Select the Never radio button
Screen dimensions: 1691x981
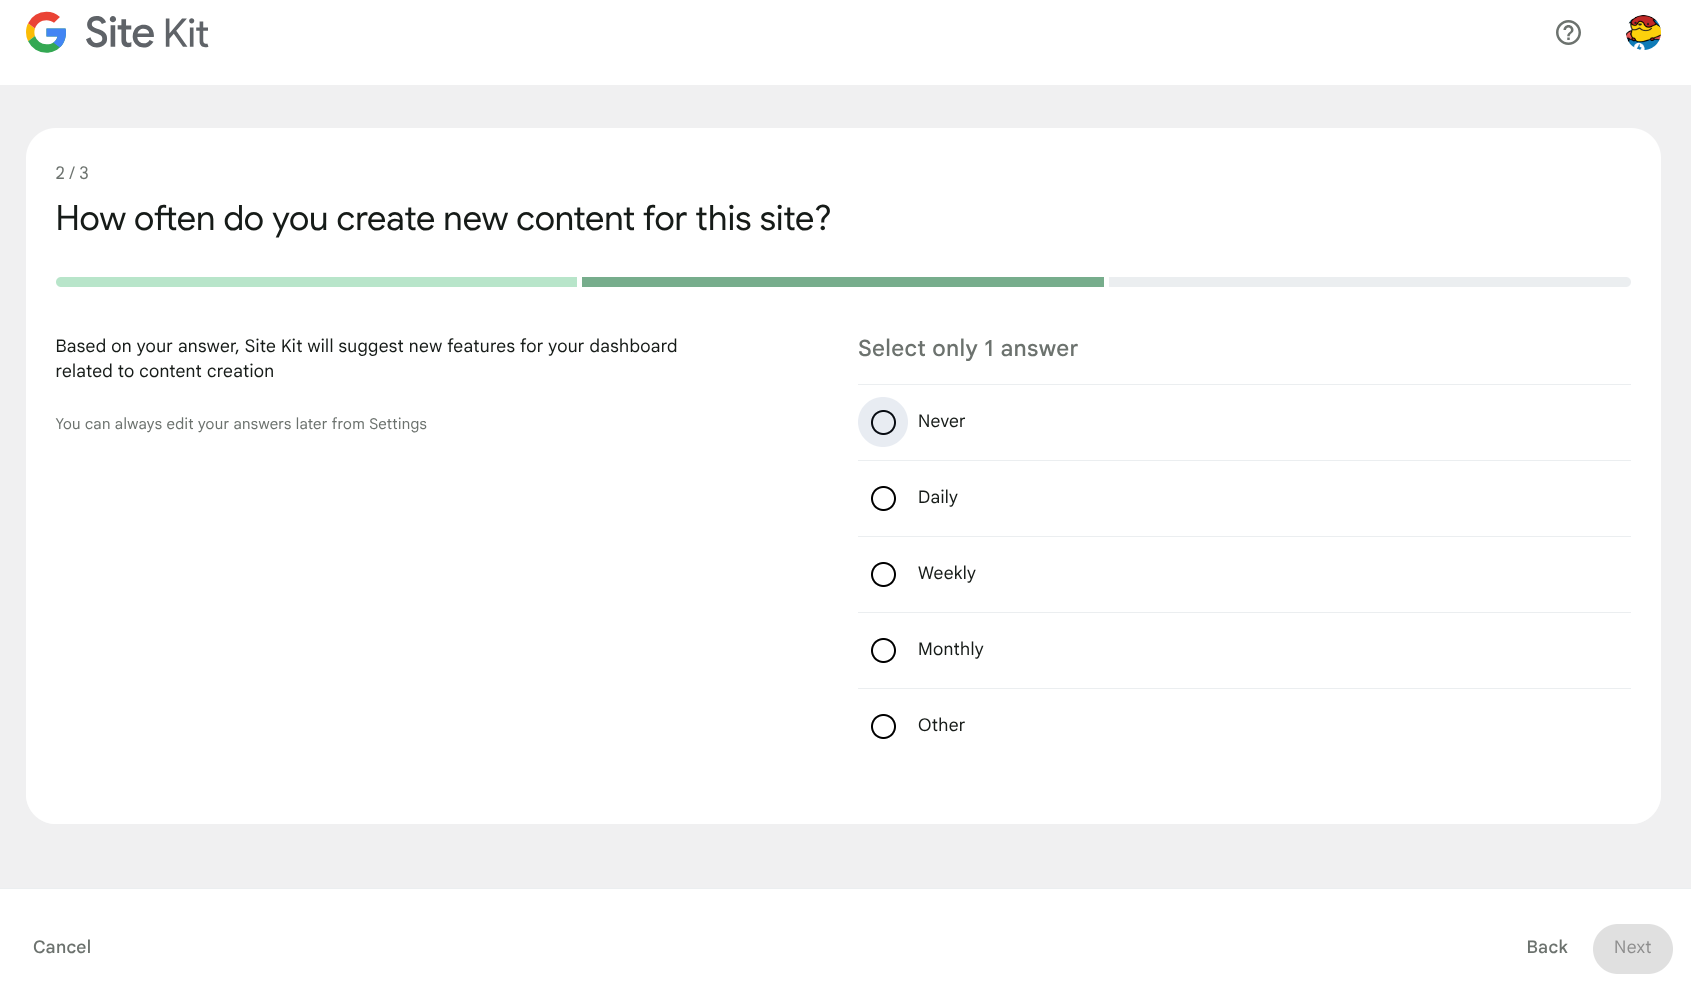click(x=883, y=422)
